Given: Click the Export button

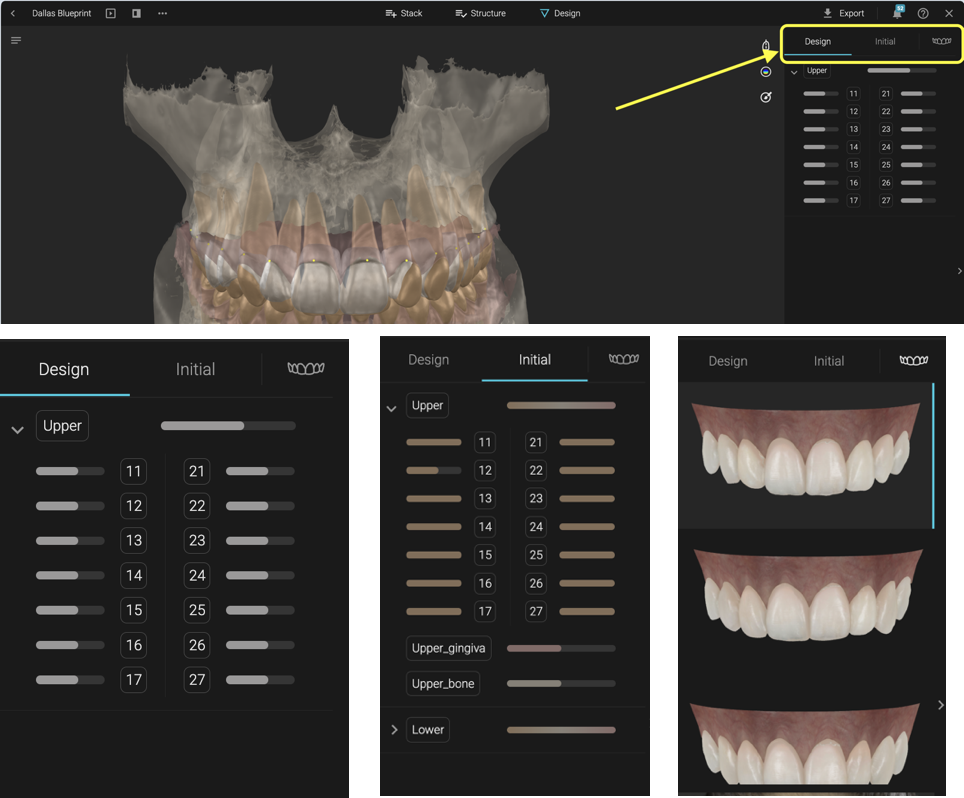Looking at the screenshot, I should click(x=843, y=14).
